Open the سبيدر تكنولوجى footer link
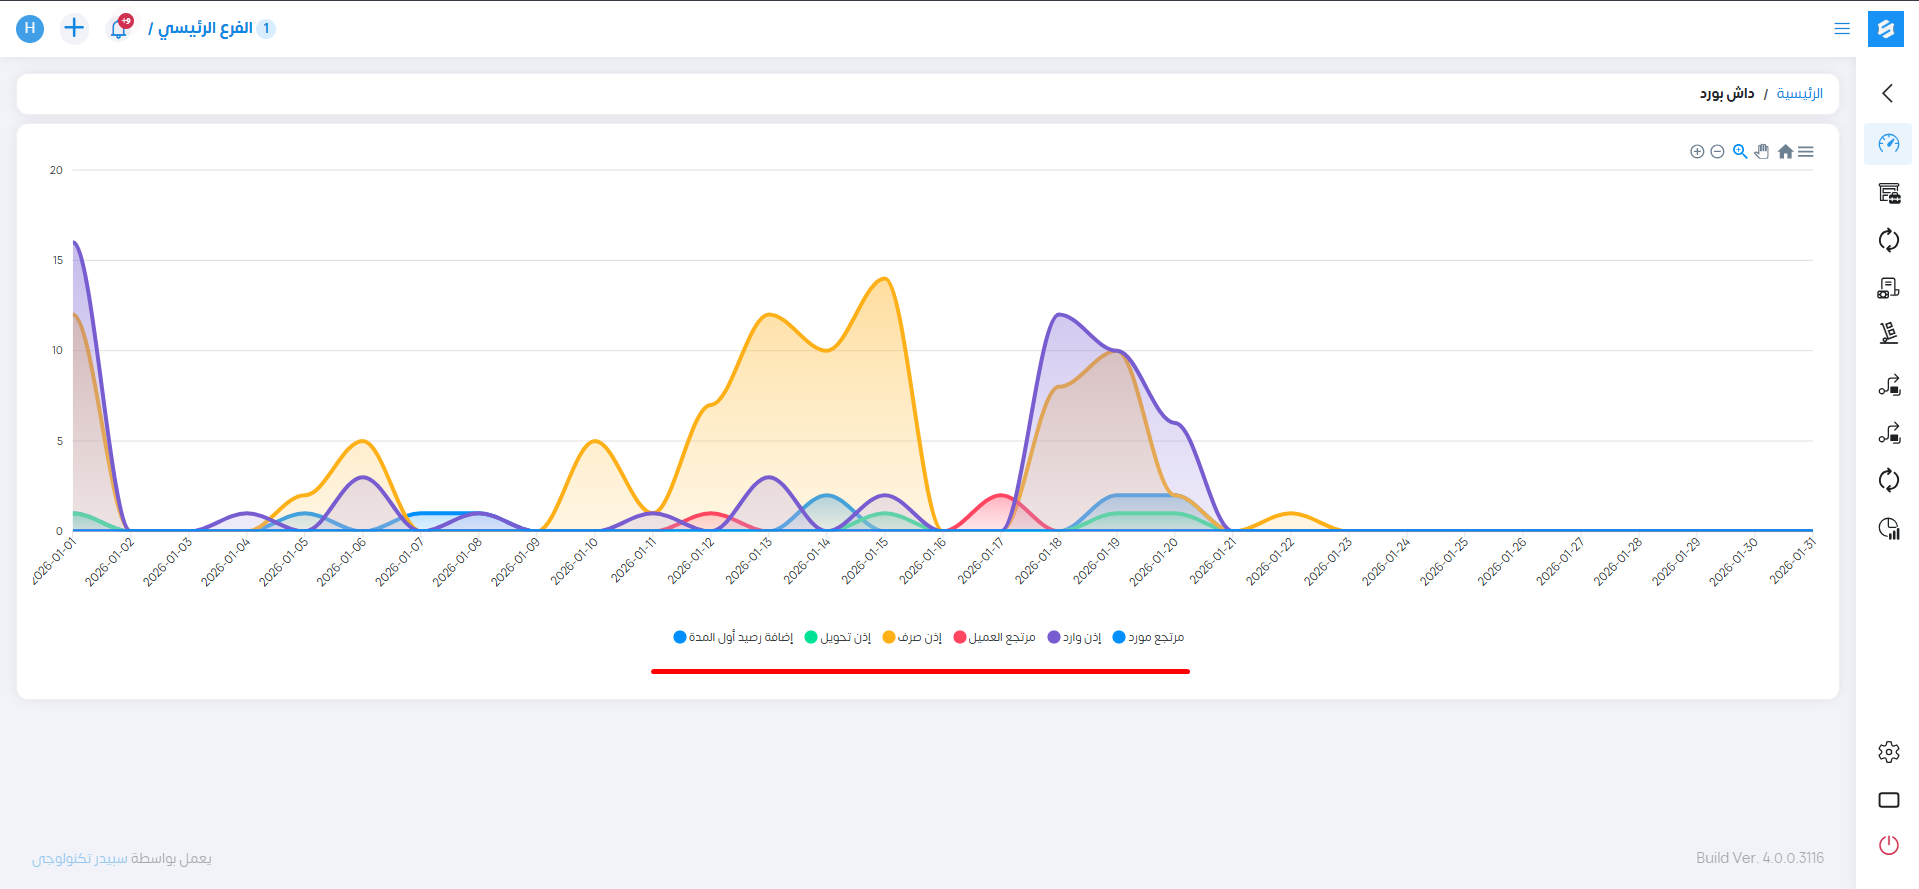 pos(80,858)
